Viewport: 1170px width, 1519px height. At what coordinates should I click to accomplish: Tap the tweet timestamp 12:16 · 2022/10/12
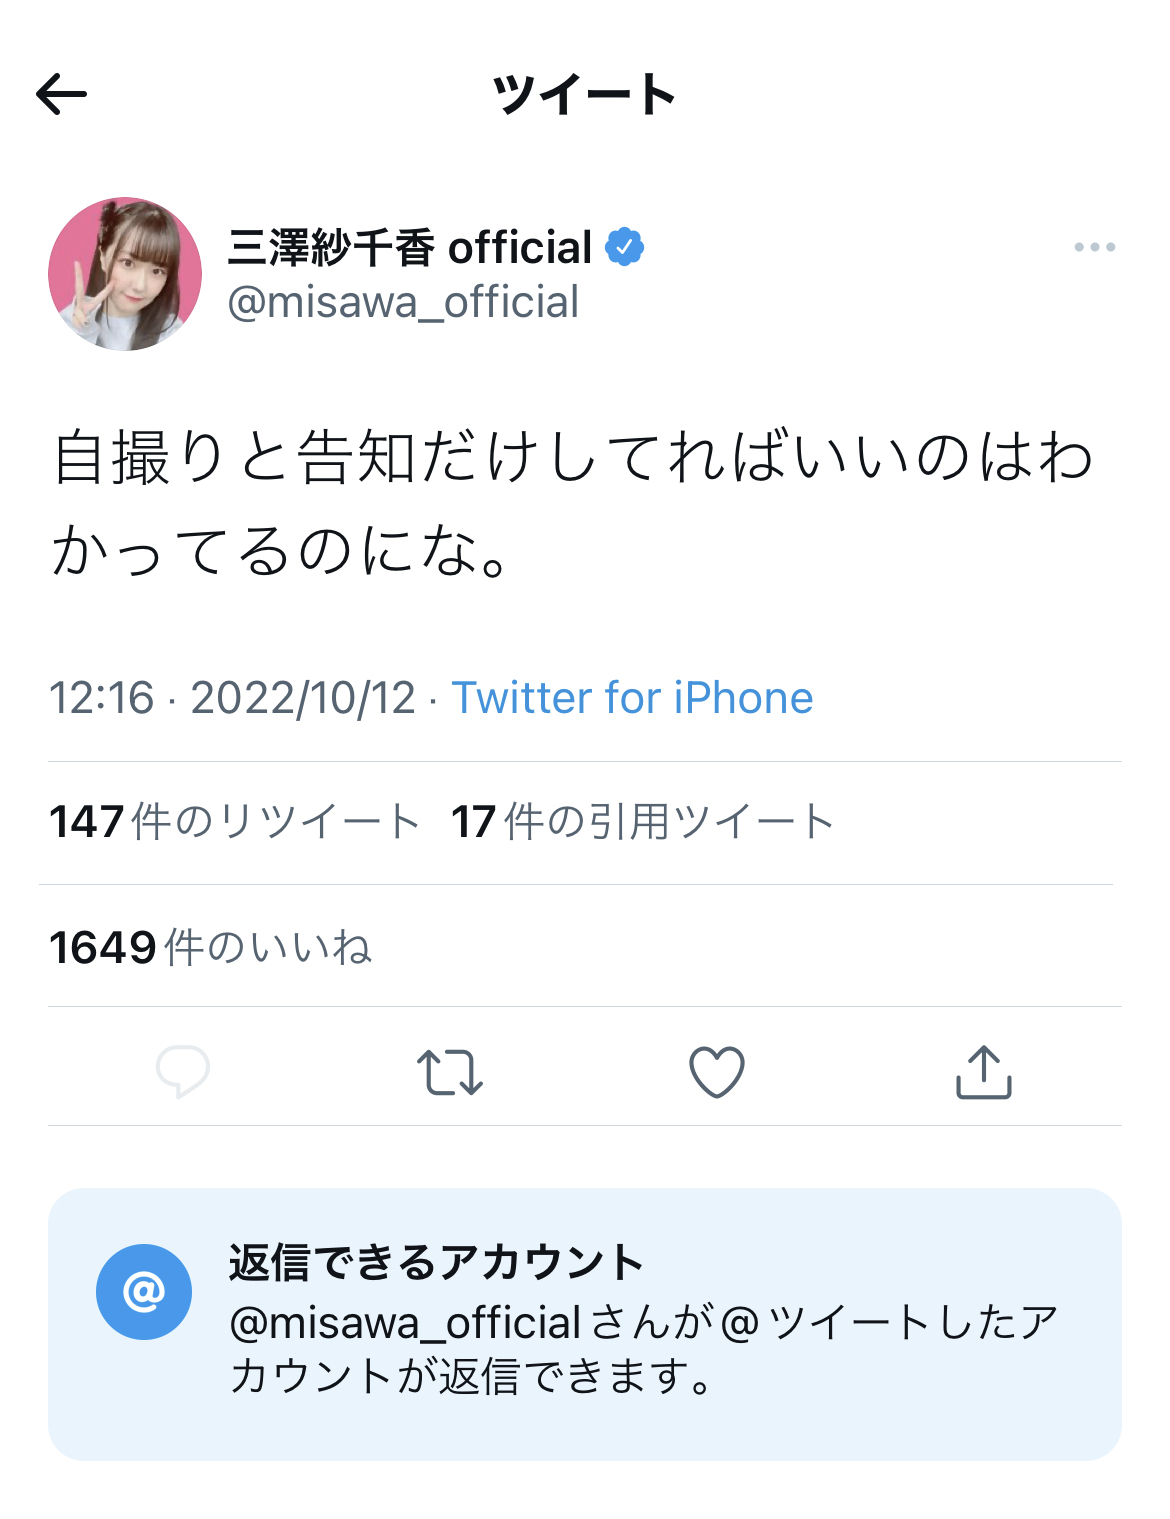point(232,698)
